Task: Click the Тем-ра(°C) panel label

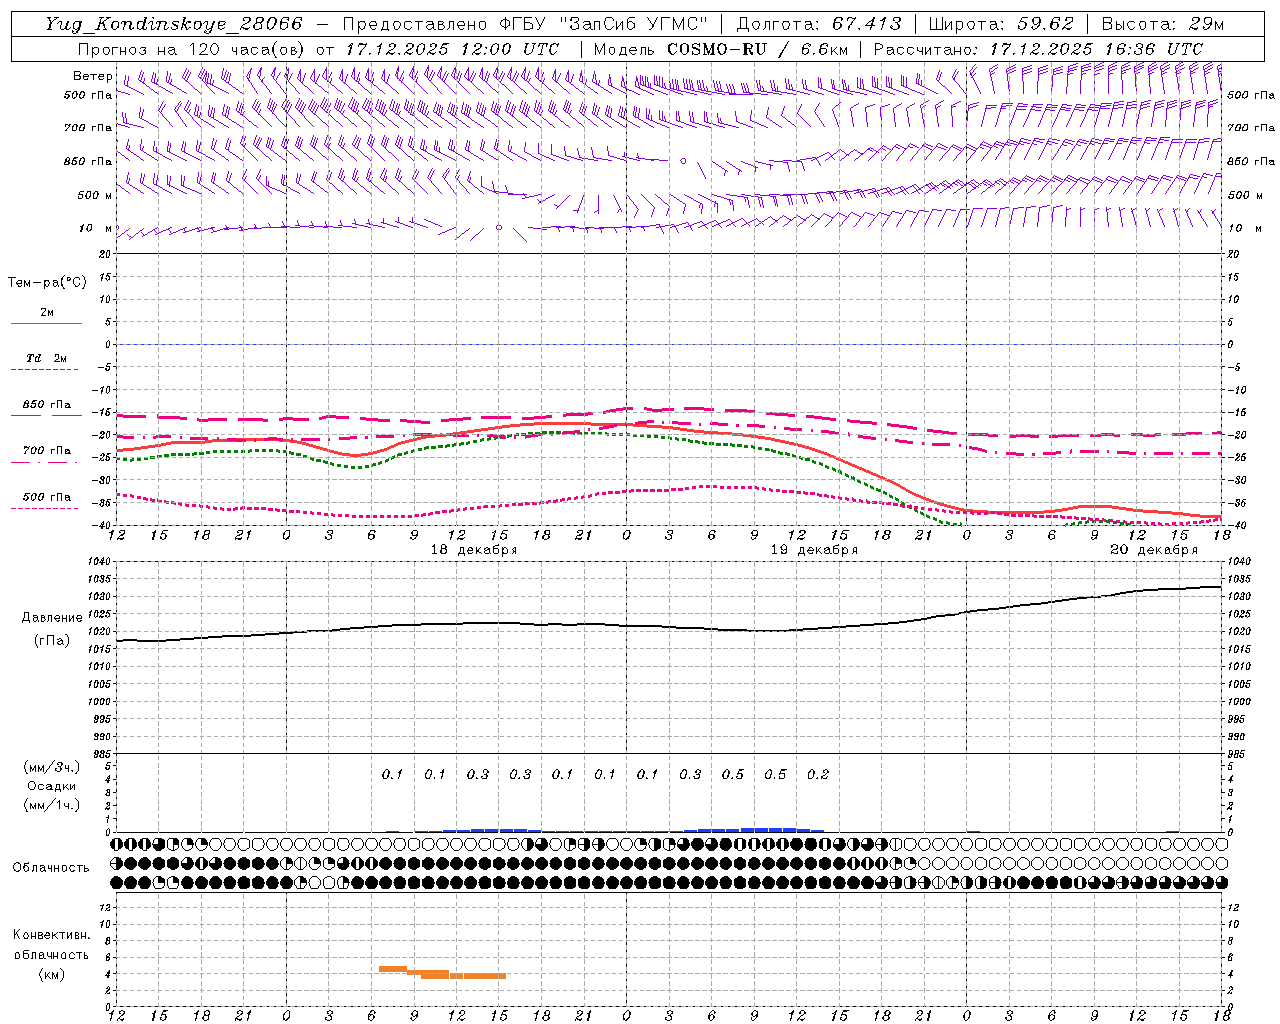Action: 47,283
